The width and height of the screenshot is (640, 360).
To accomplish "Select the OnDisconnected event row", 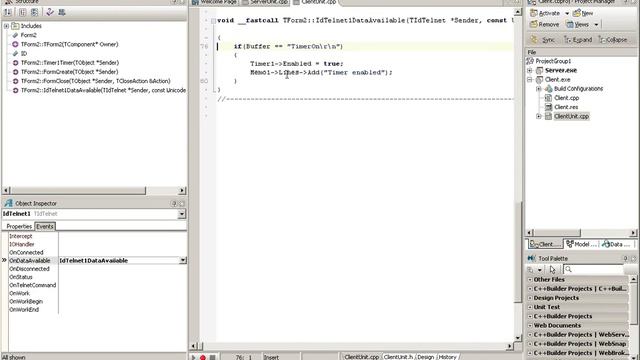I will click(x=29, y=269).
